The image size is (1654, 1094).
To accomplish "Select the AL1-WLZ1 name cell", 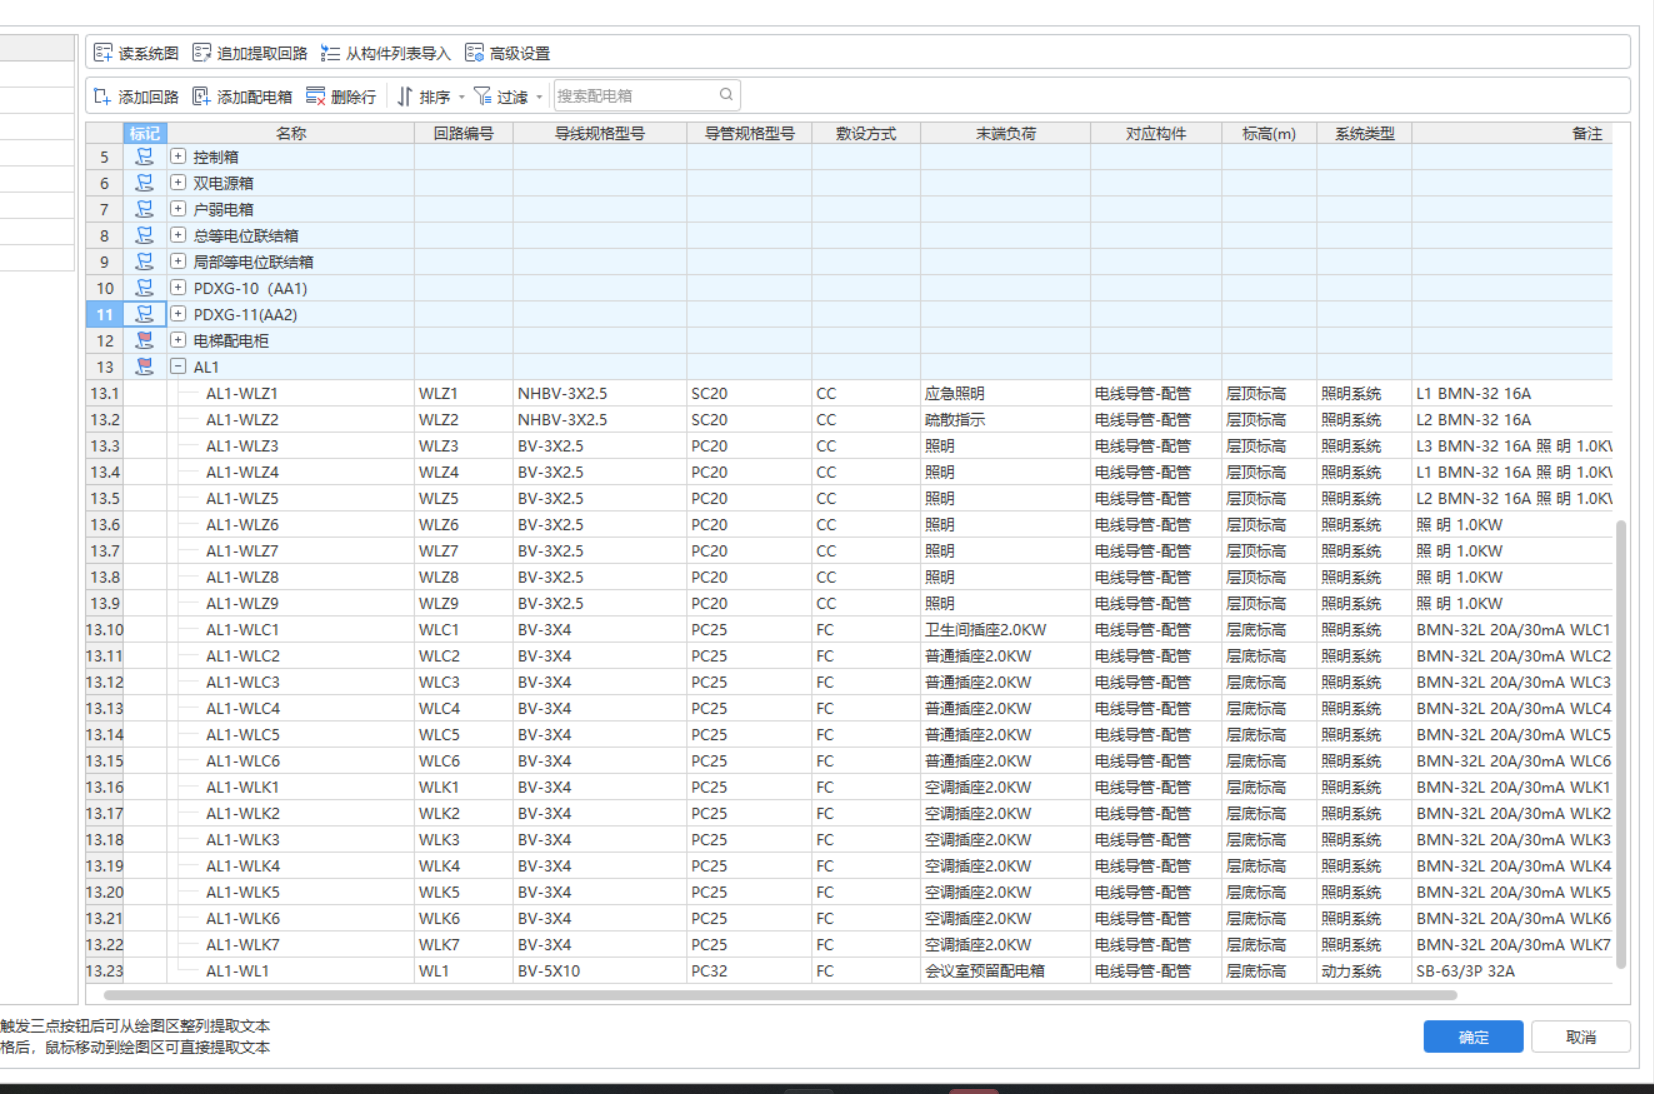I will point(291,393).
